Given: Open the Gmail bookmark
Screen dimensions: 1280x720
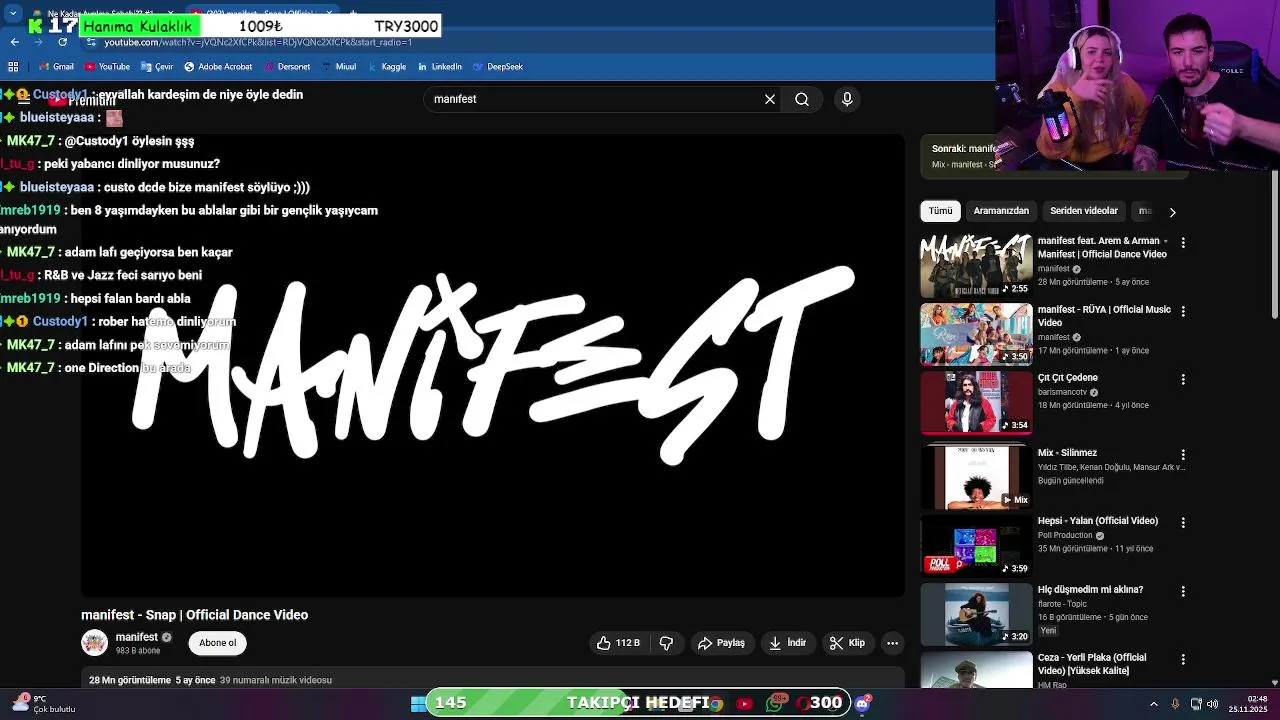Looking at the screenshot, I should tap(56, 67).
